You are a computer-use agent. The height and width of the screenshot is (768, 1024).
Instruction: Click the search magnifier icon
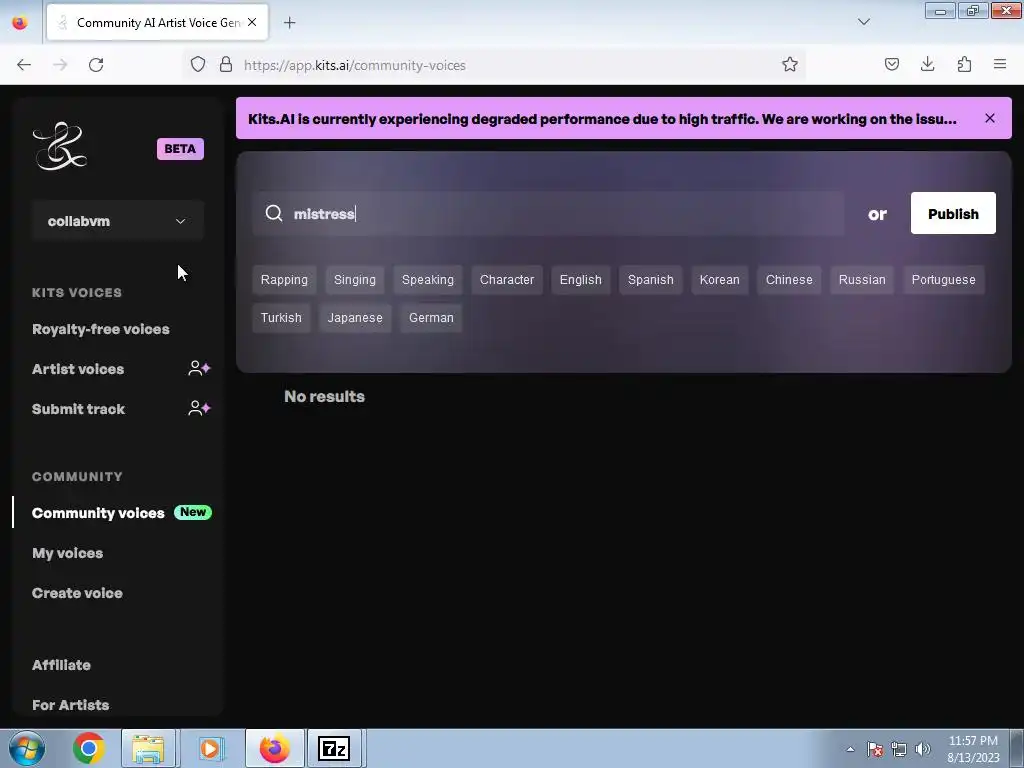point(274,214)
